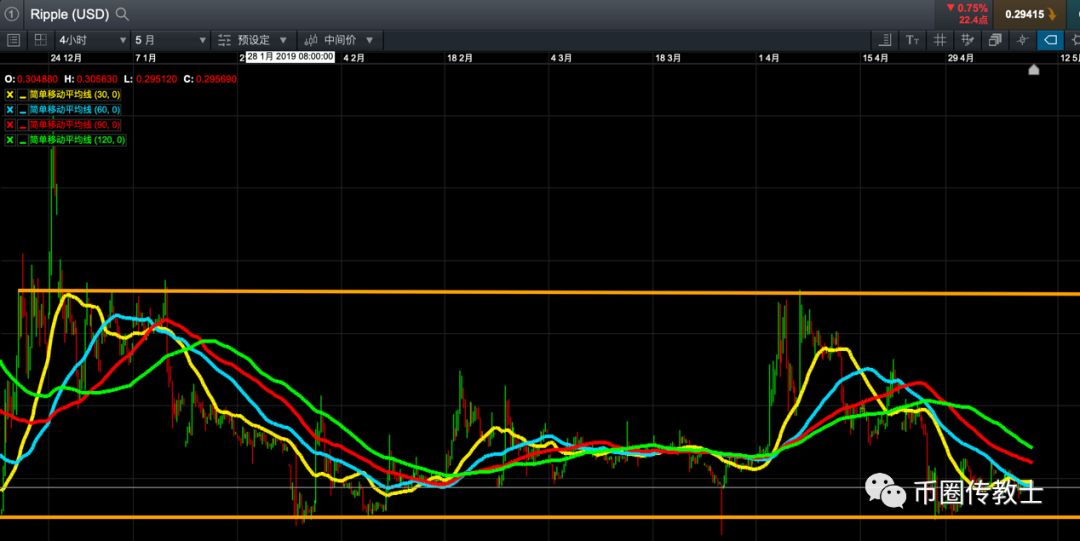Open the 预设定 presets dropdown
The image size is (1080, 541).
tap(253, 40)
